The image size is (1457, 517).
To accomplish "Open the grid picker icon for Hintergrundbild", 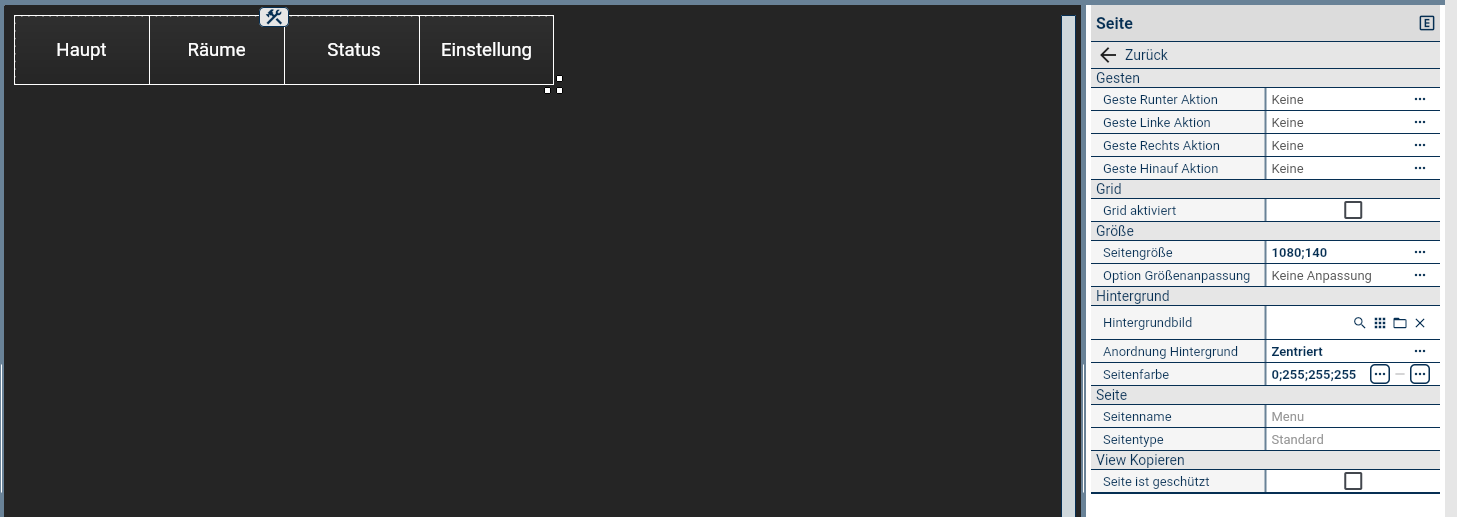I will (1380, 323).
